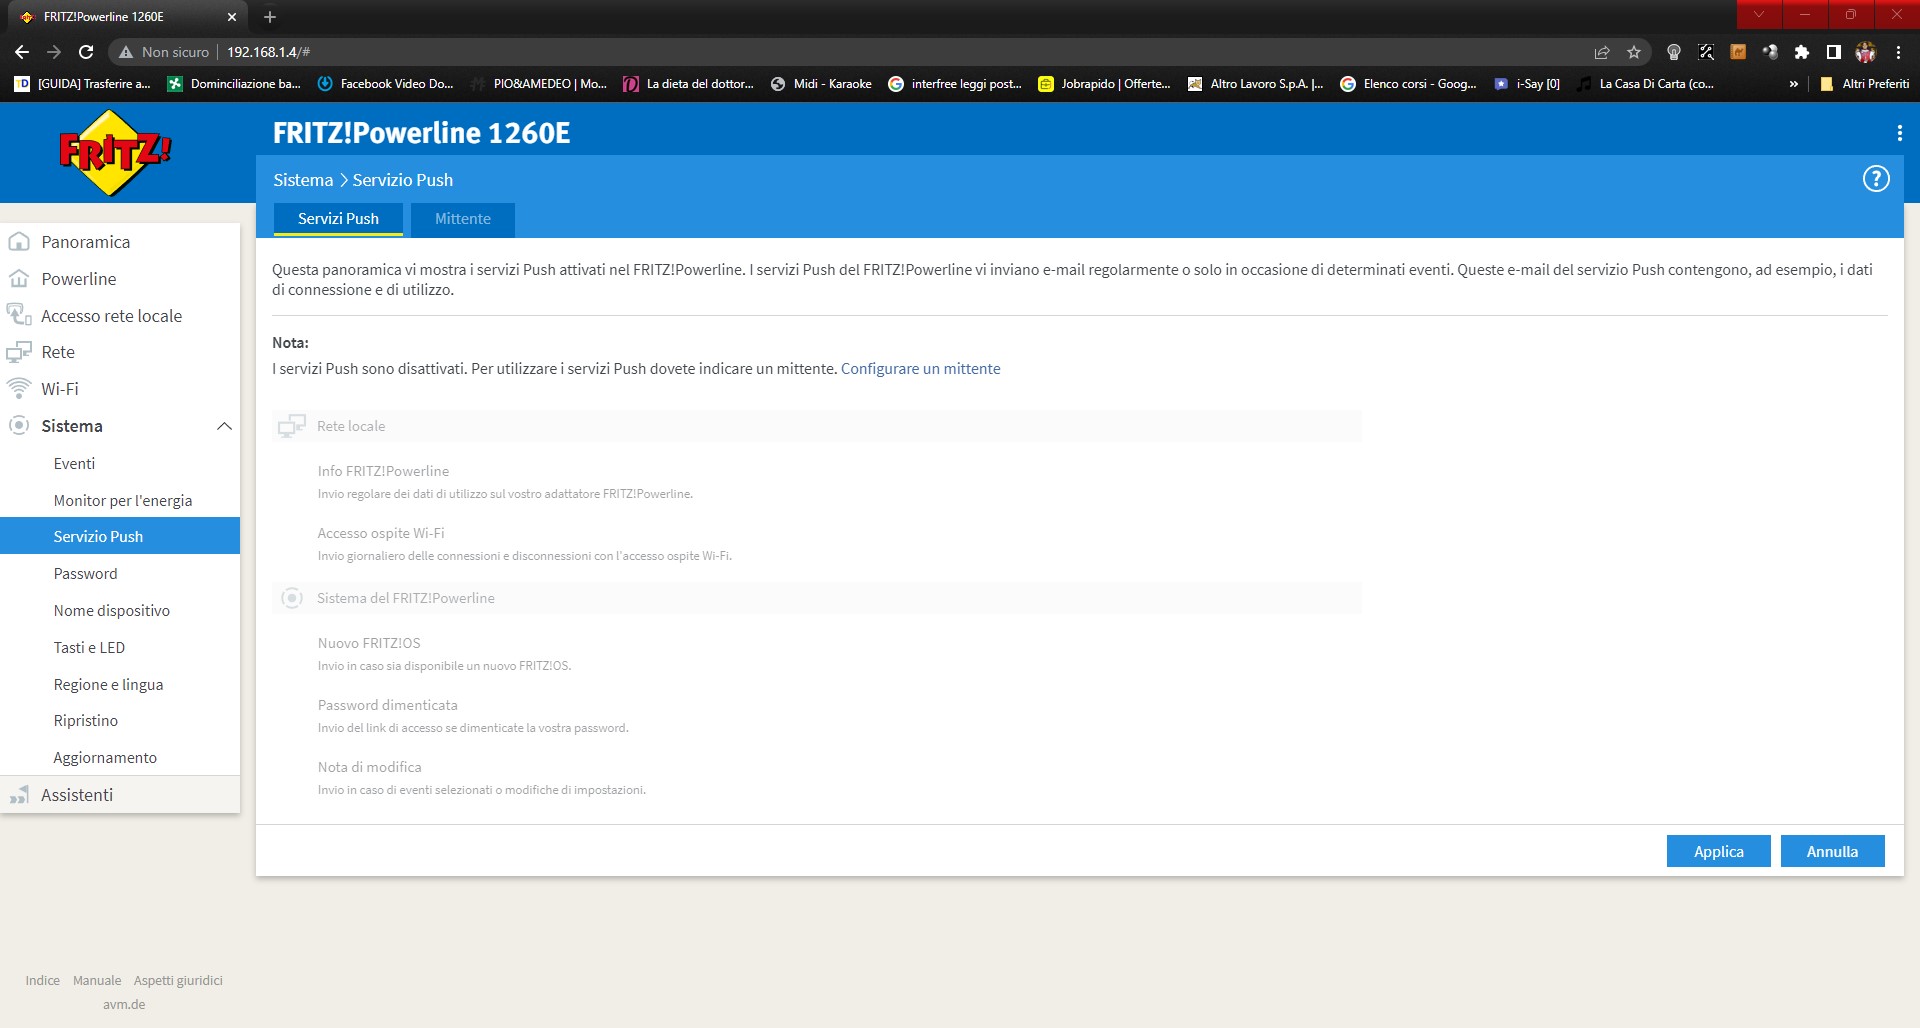Open the Midi - Karaoke bookmark
This screenshot has height=1028, width=1920.
click(x=821, y=84)
